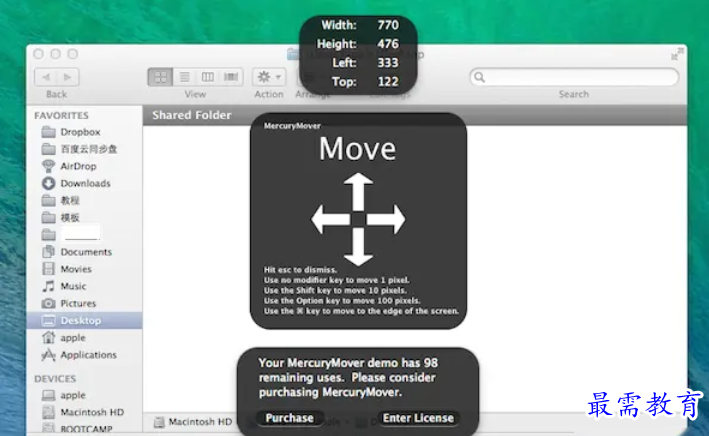This screenshot has height=436, width=709.
Task: Click the Desktop icon in the sidebar
Action: (x=48, y=321)
